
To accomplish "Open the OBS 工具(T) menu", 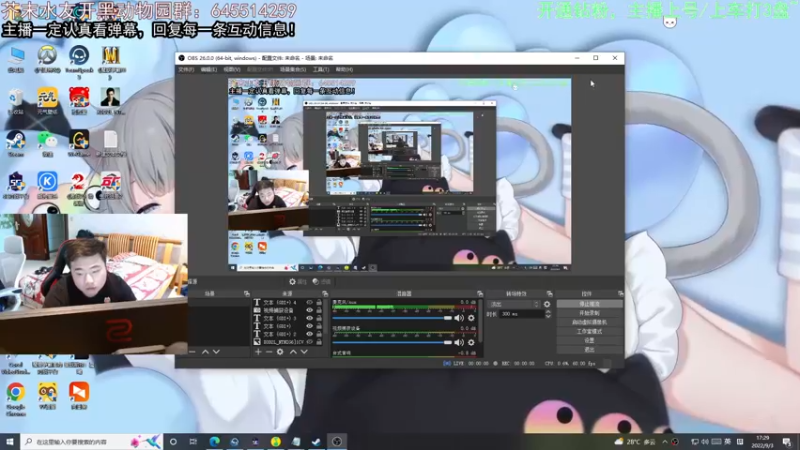I will pyautogui.click(x=320, y=69).
